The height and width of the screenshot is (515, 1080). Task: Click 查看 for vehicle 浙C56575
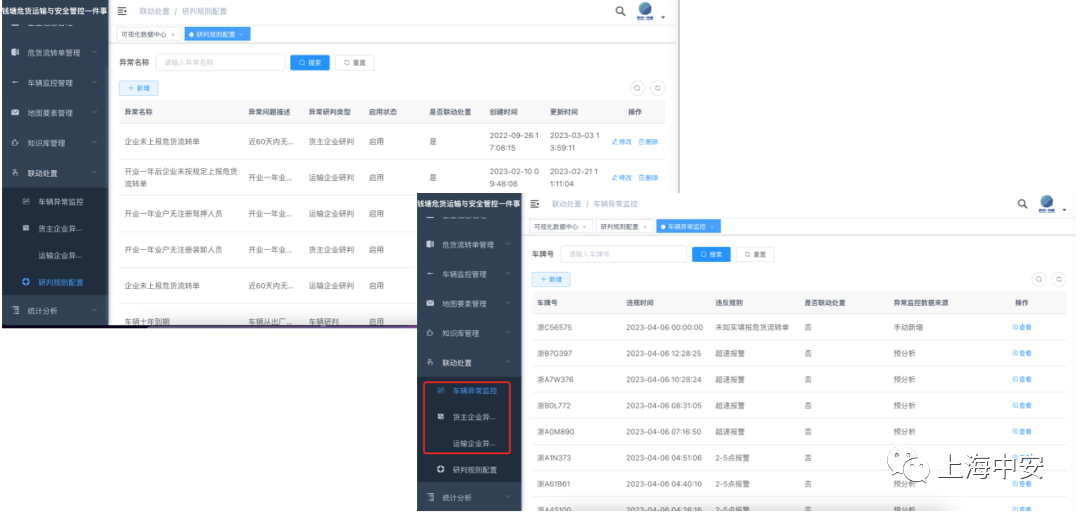click(x=1022, y=327)
